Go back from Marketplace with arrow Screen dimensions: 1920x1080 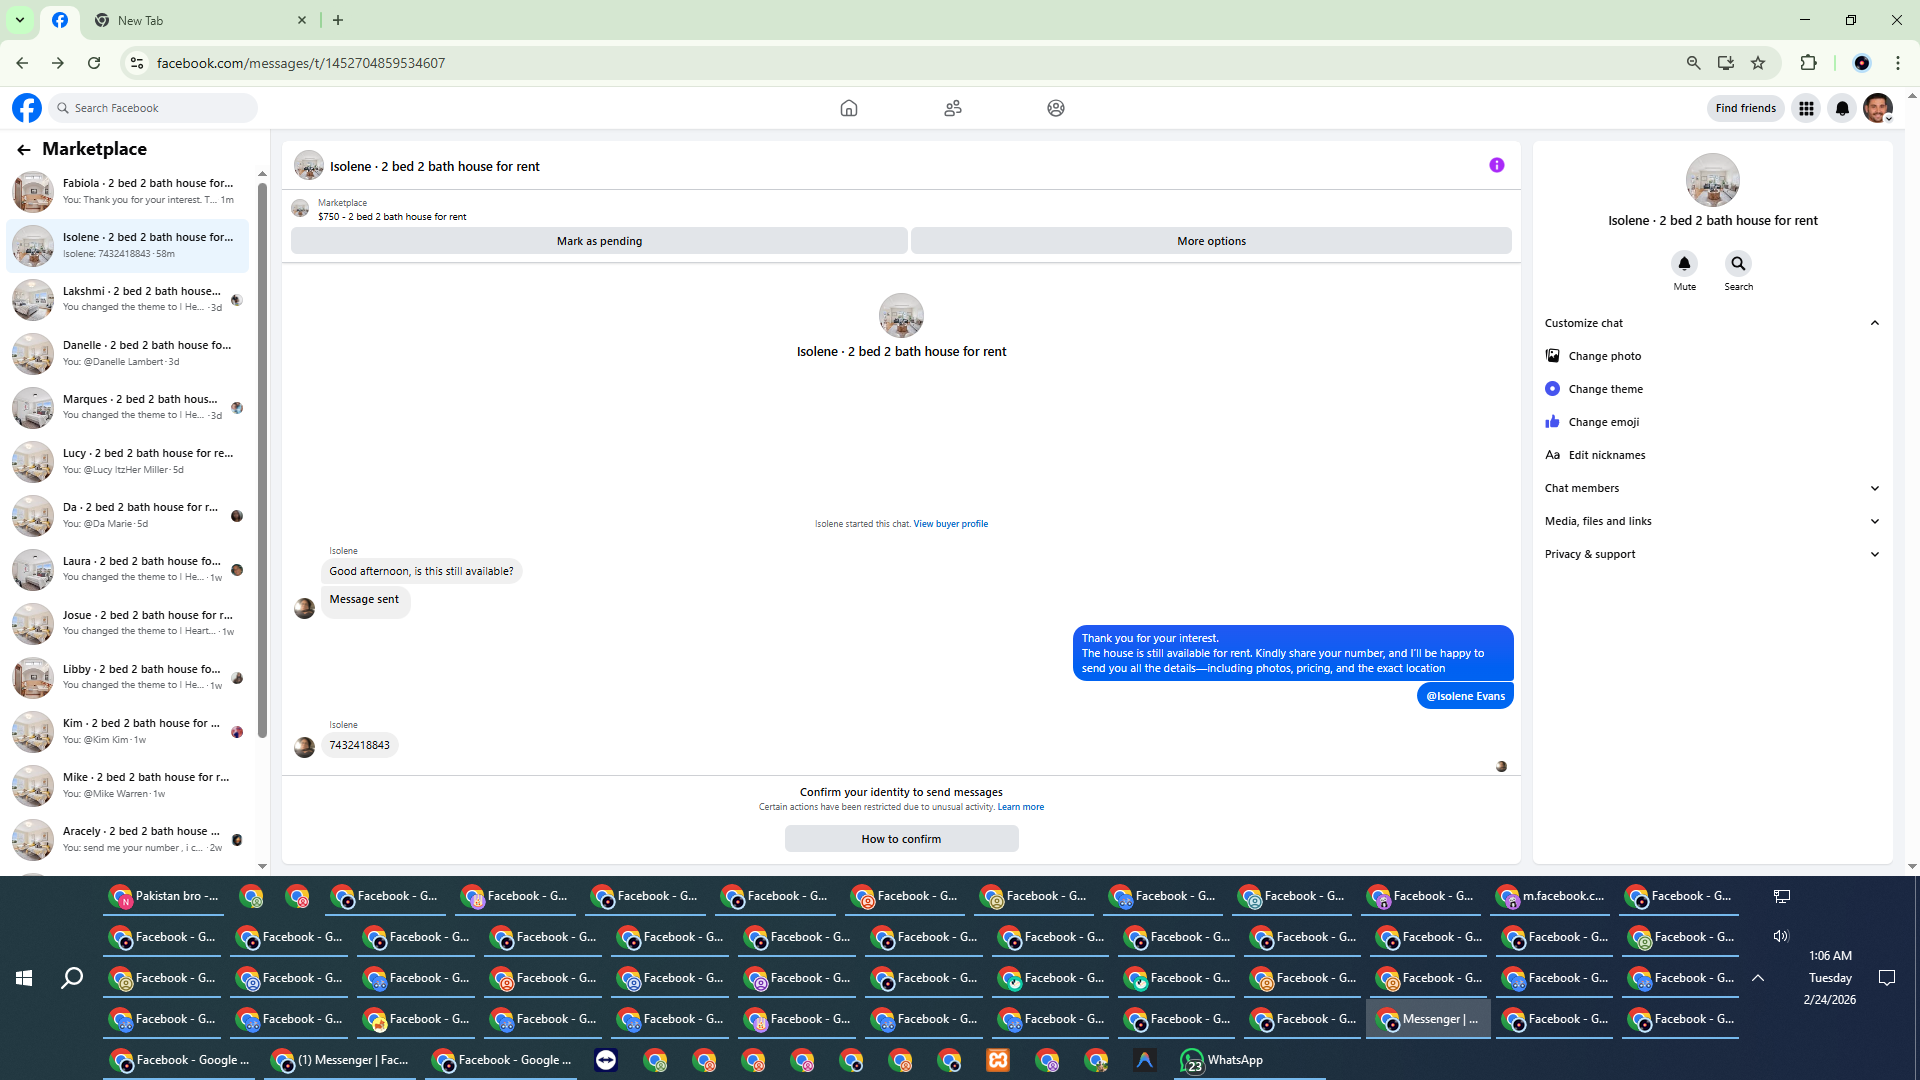point(23,149)
